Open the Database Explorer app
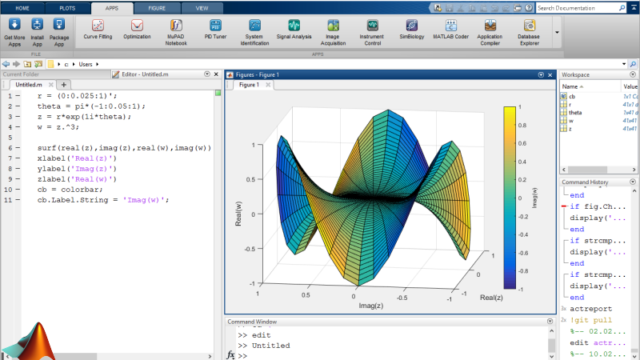Screen dimensions: 640x360 point(529,32)
